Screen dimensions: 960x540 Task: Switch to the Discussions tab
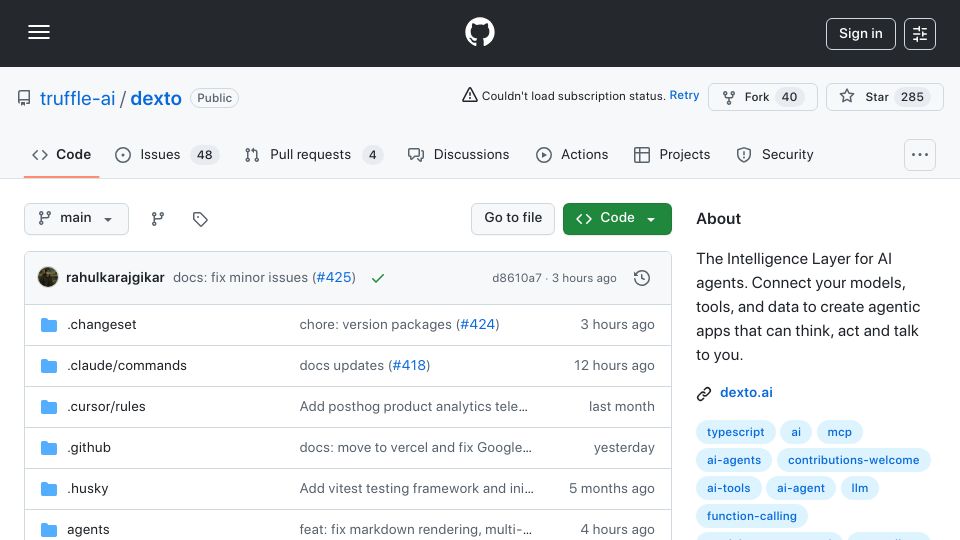point(459,155)
